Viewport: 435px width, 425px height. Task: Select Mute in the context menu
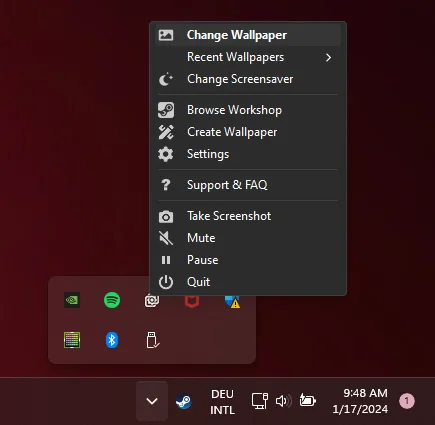(x=248, y=238)
